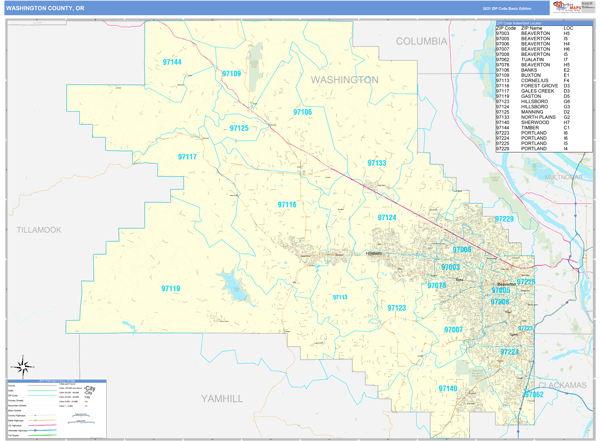Select ZIP label 97003 on the map
This screenshot has height=441, width=600.
[x=450, y=267]
